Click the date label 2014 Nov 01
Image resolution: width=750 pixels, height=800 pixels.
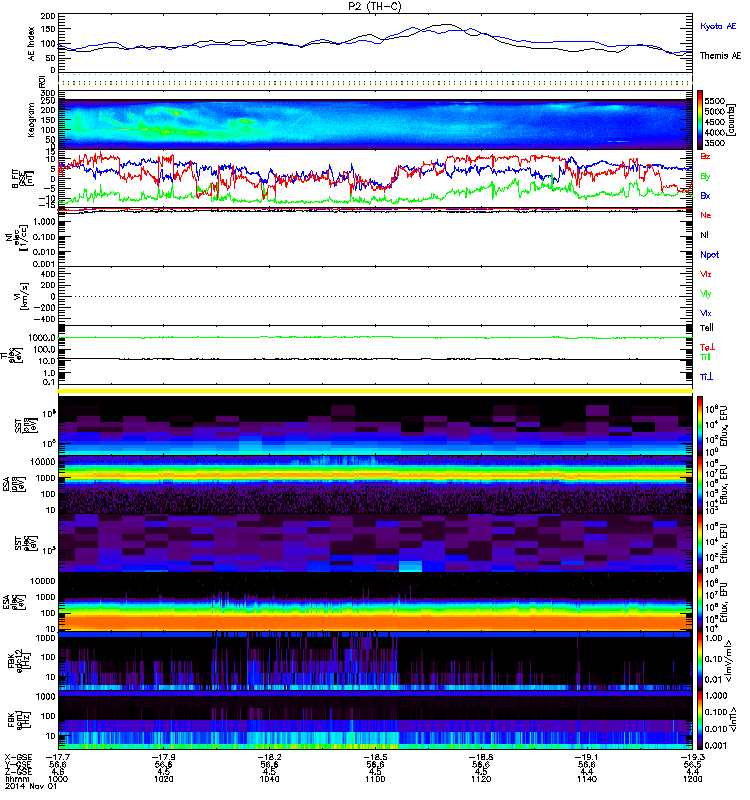tap(31, 786)
